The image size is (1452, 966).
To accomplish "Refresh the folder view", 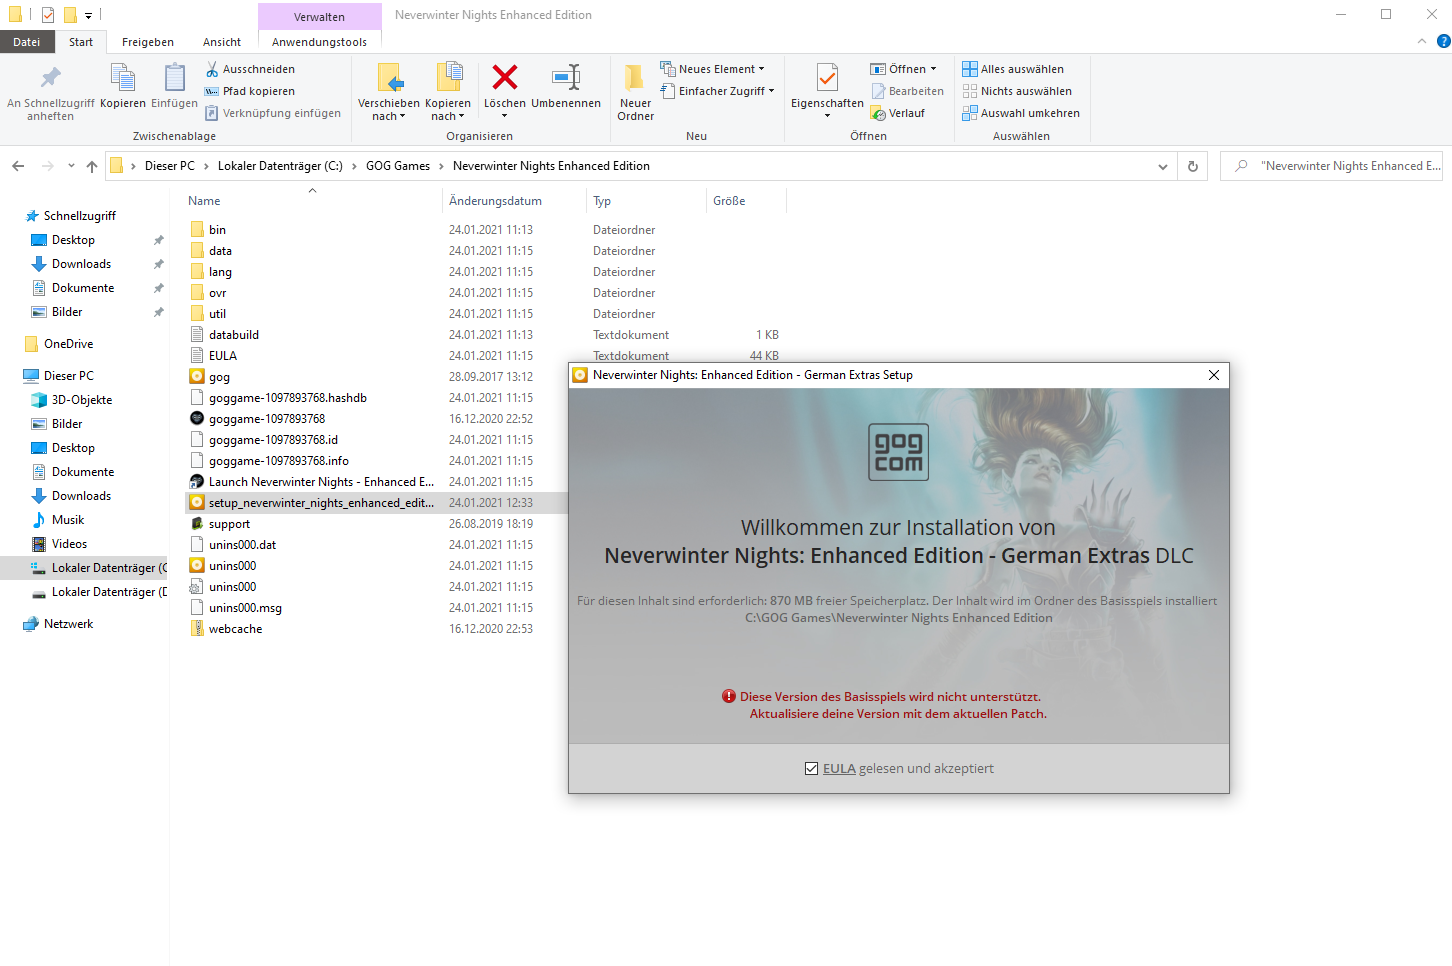I will coord(1193,166).
